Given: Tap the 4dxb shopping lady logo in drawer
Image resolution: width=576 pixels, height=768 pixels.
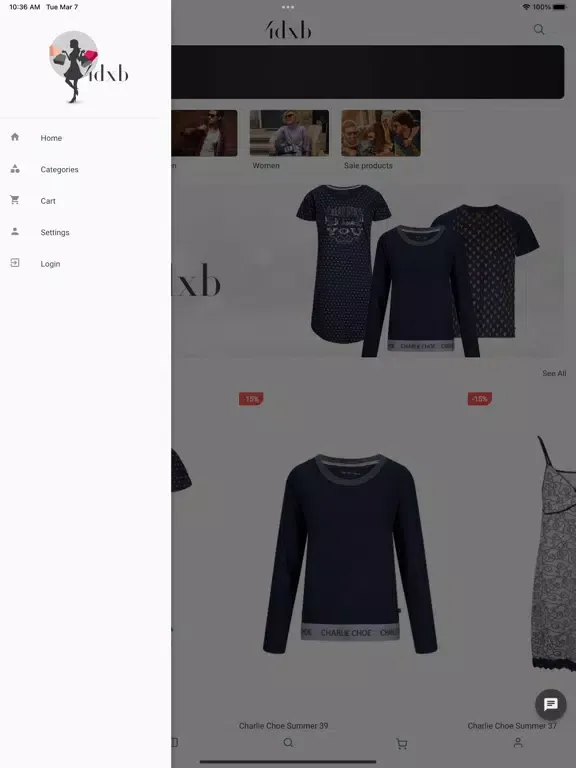Looking at the screenshot, I should 88,67.
